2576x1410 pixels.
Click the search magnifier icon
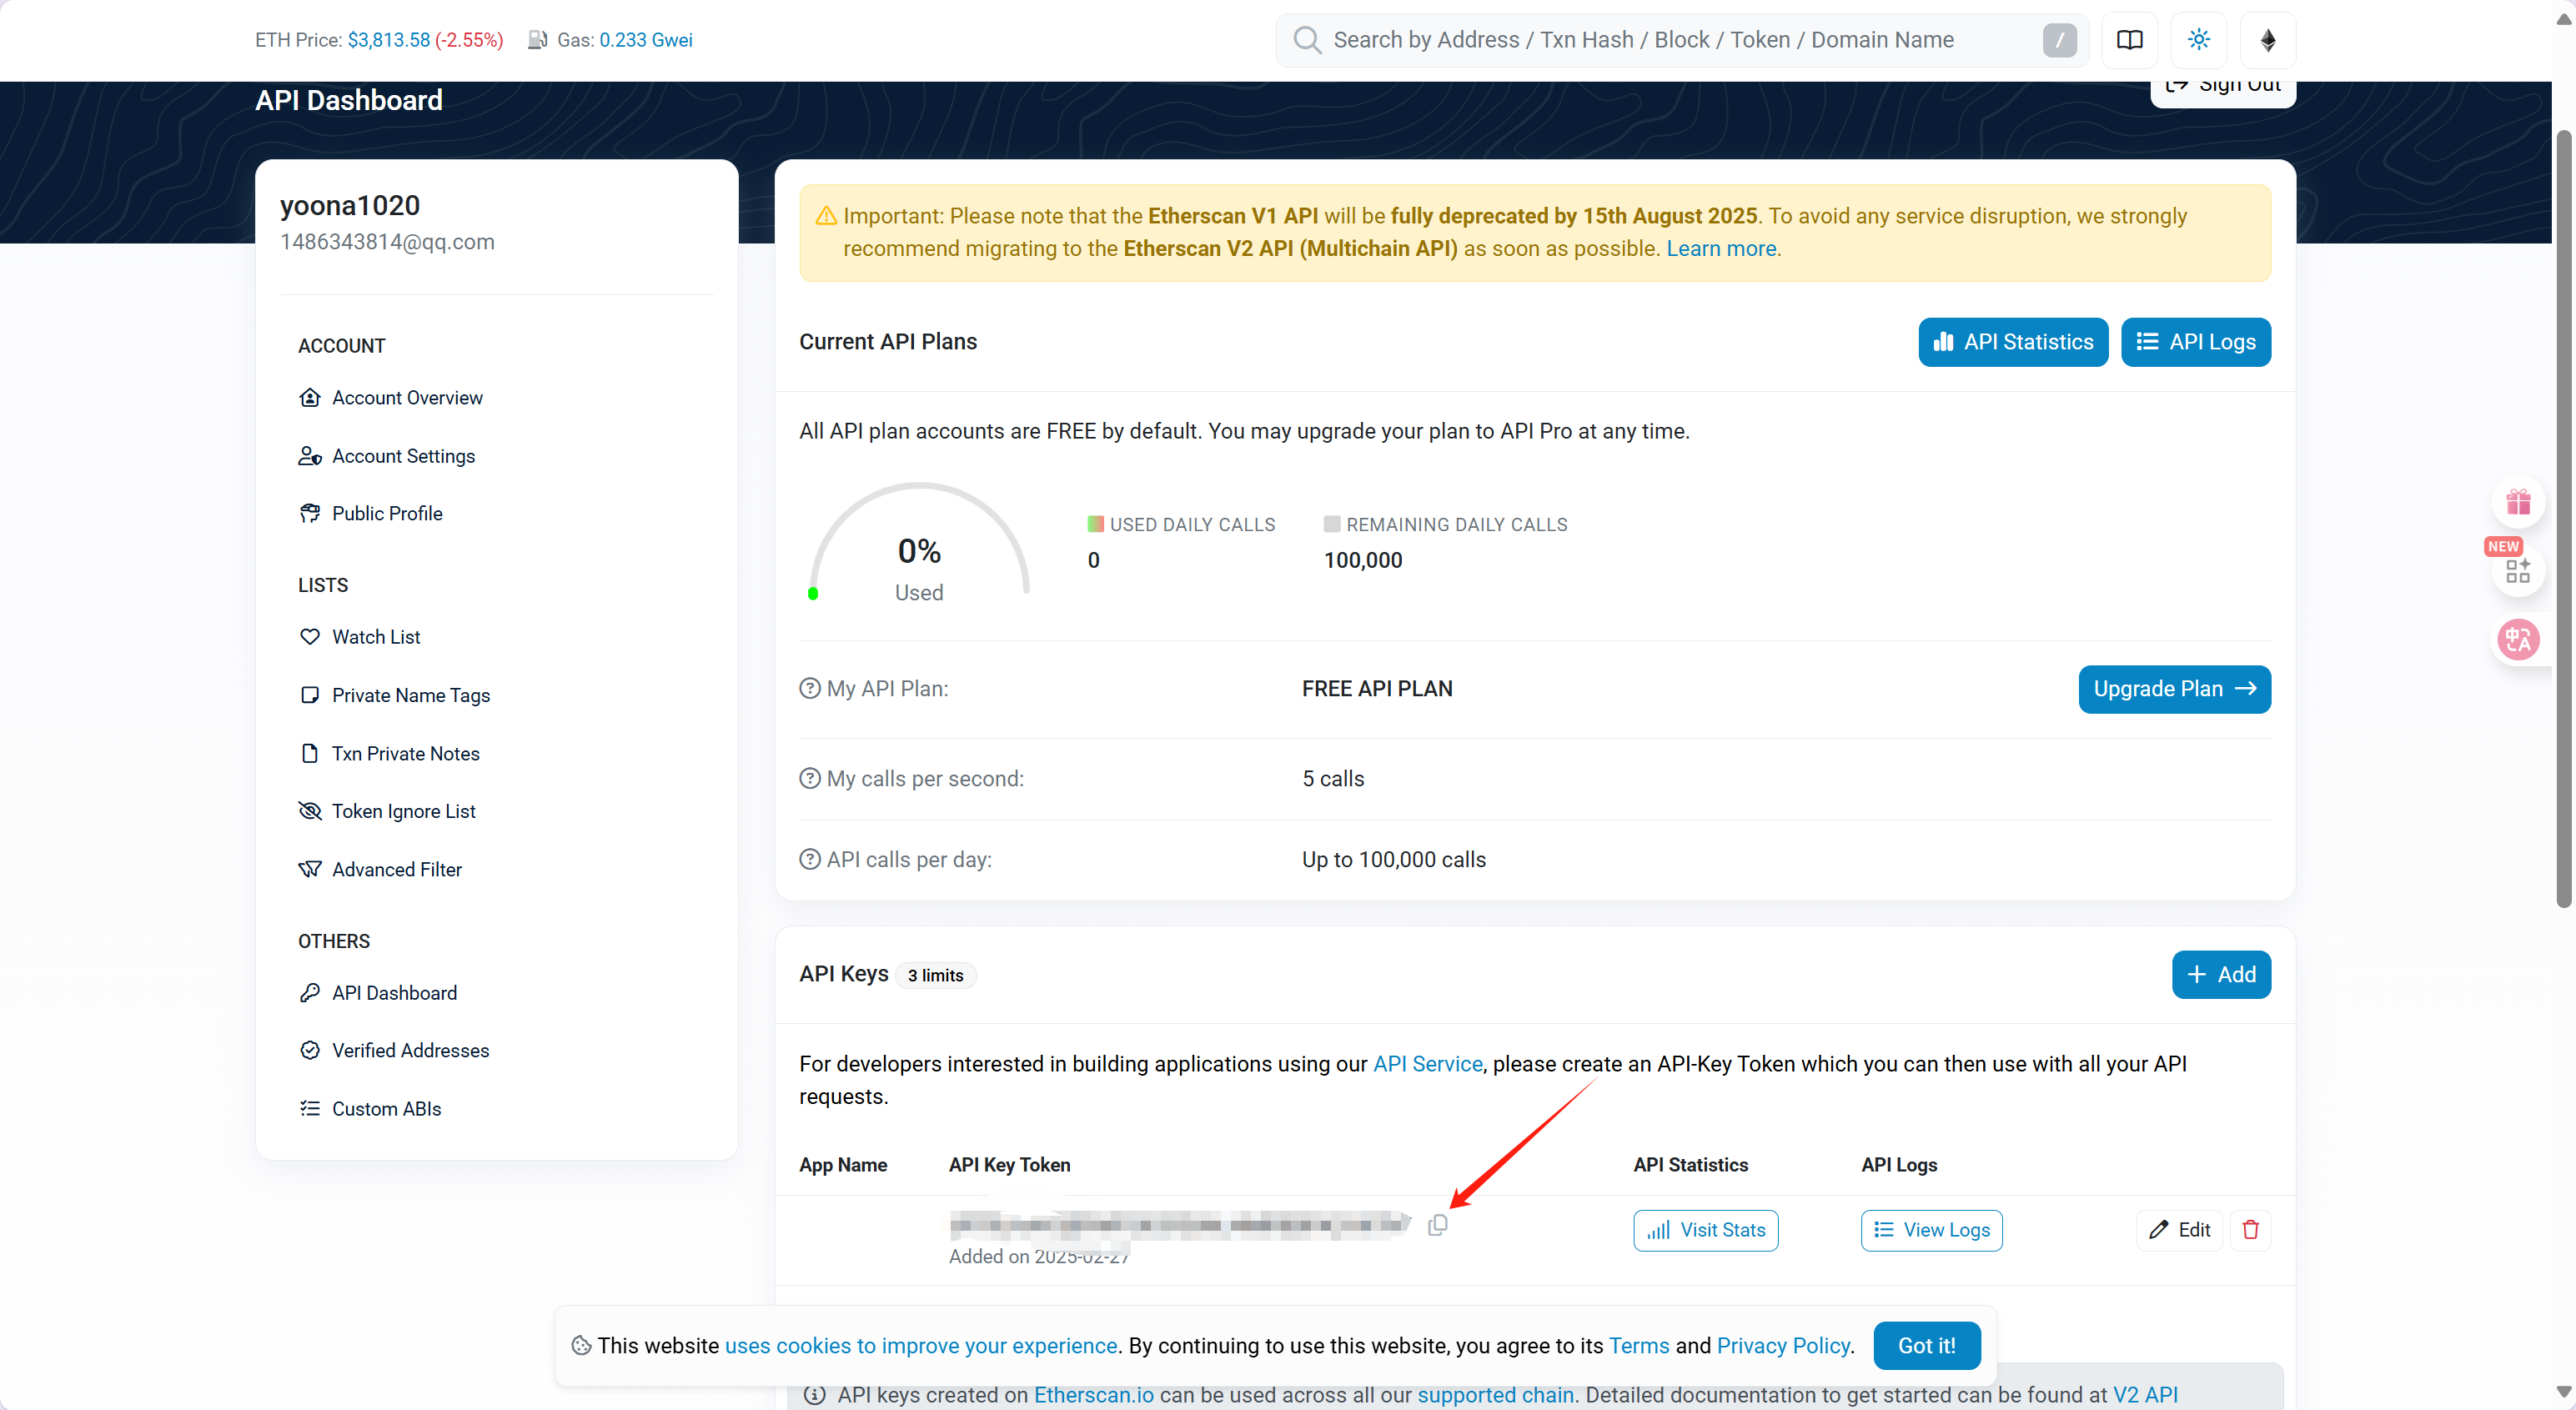pos(1306,40)
